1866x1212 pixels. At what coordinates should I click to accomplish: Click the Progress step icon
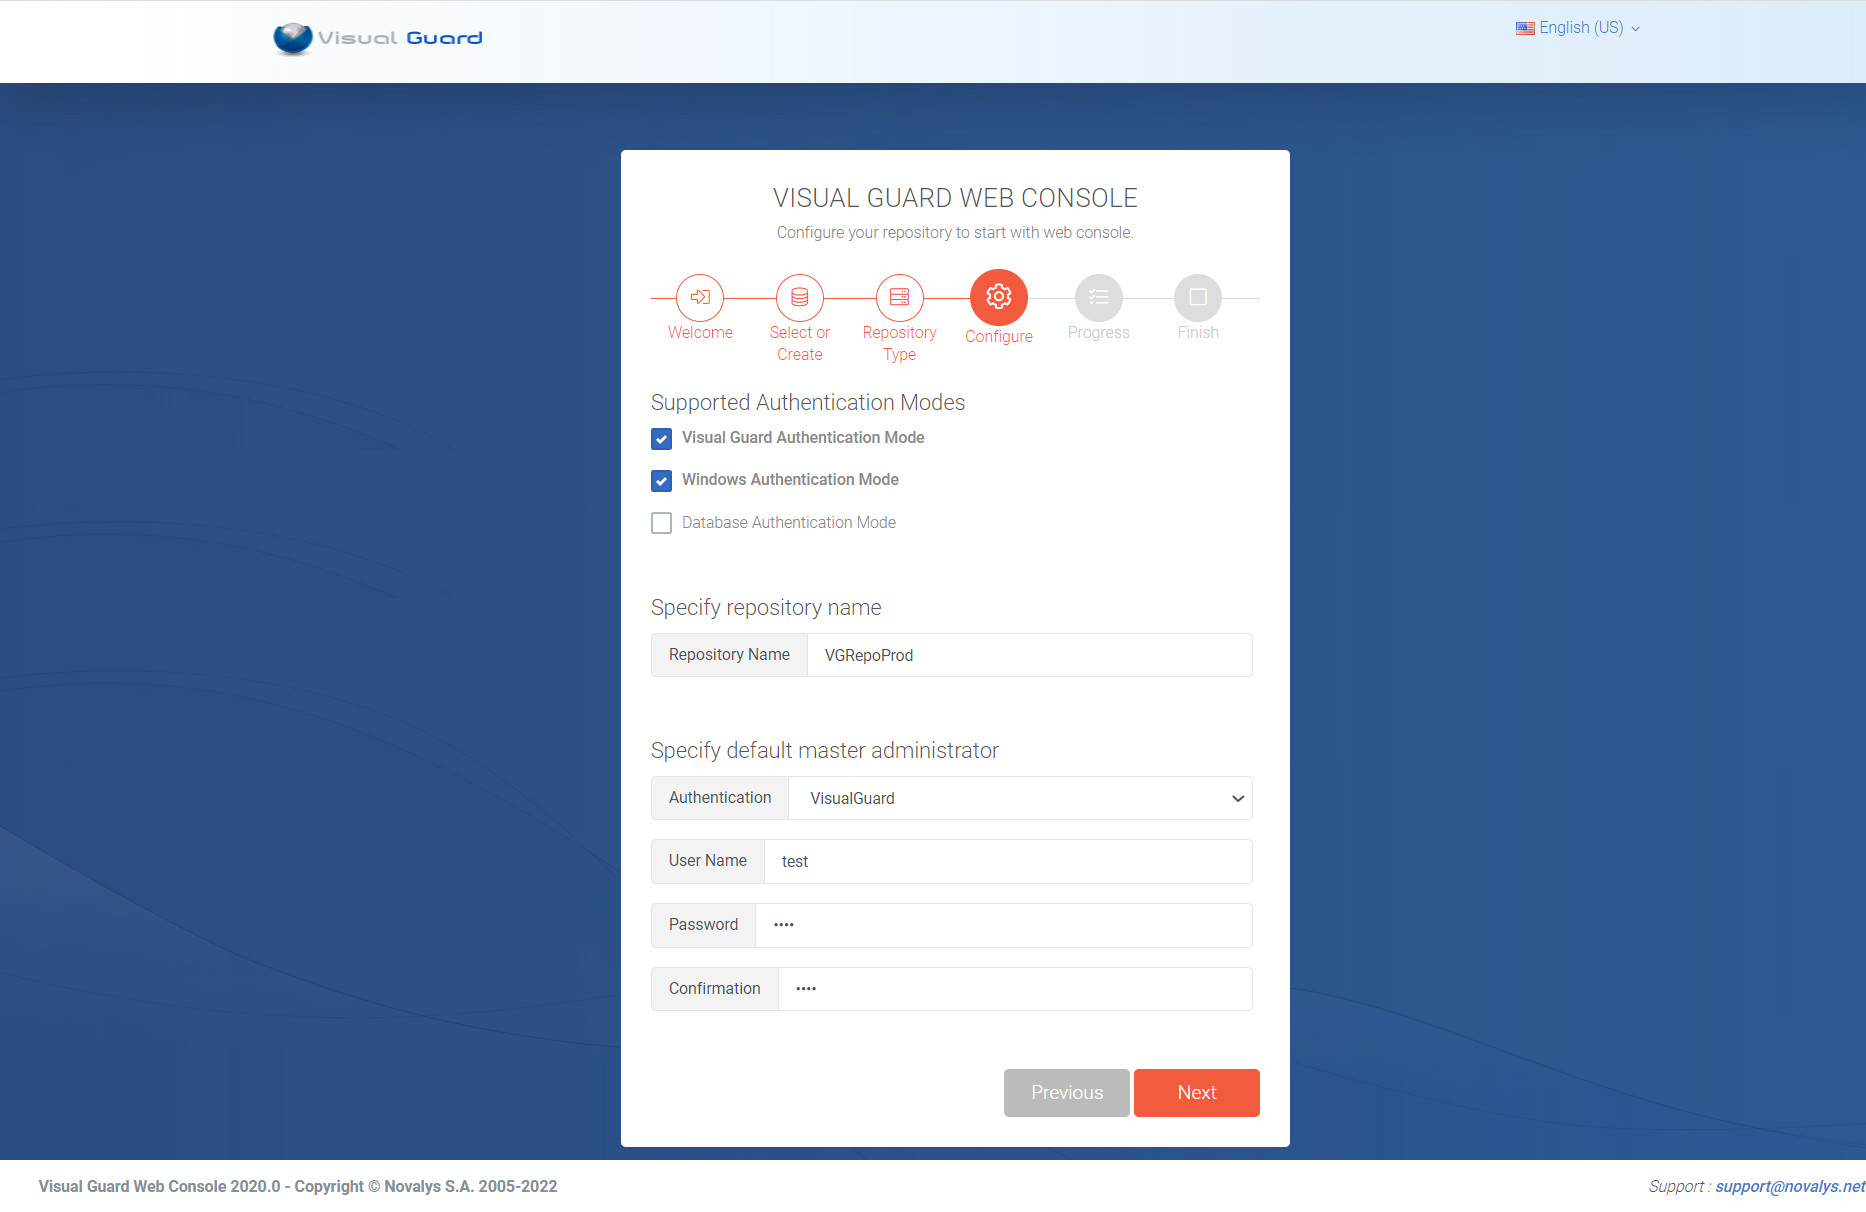click(1098, 297)
